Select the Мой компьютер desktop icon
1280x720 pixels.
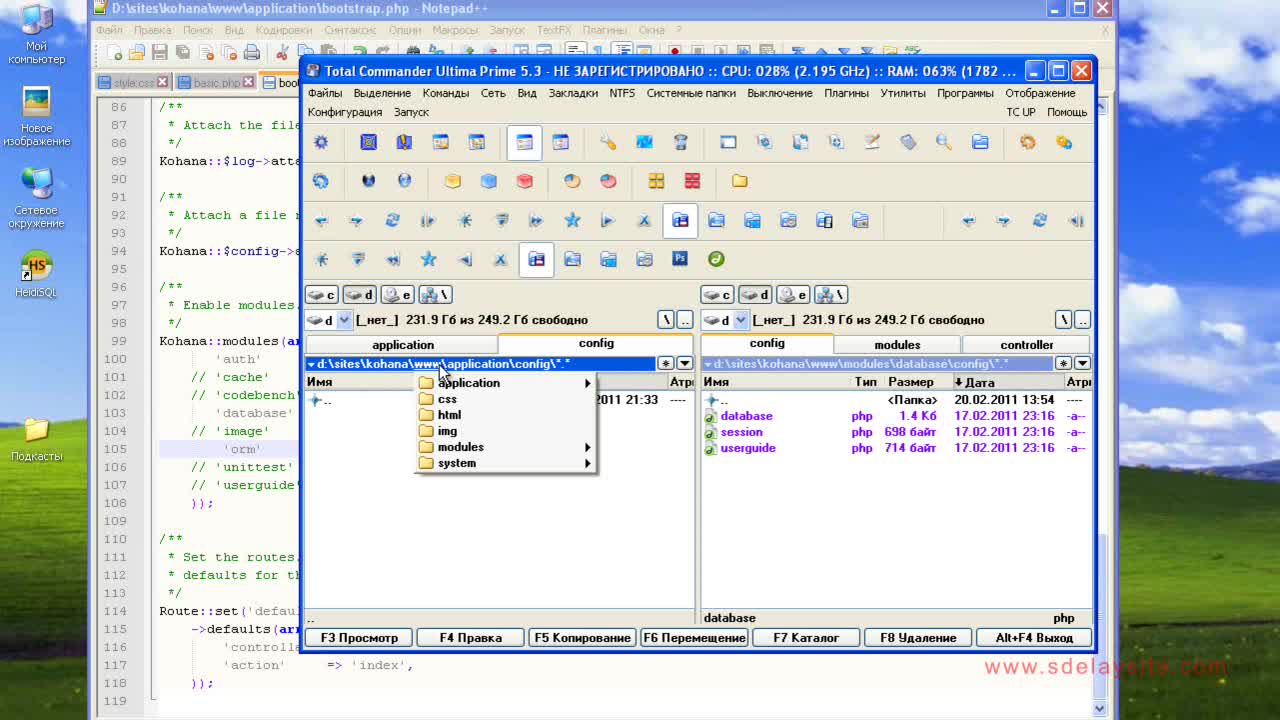(x=37, y=35)
